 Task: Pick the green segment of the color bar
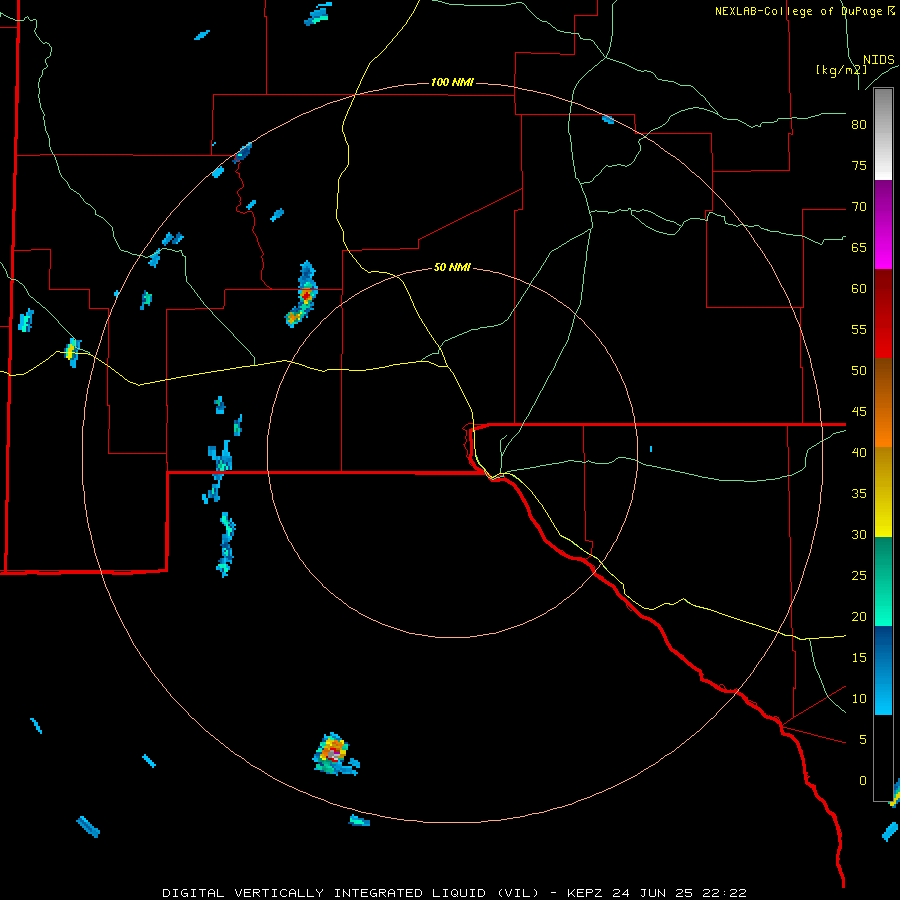pyautogui.click(x=883, y=581)
